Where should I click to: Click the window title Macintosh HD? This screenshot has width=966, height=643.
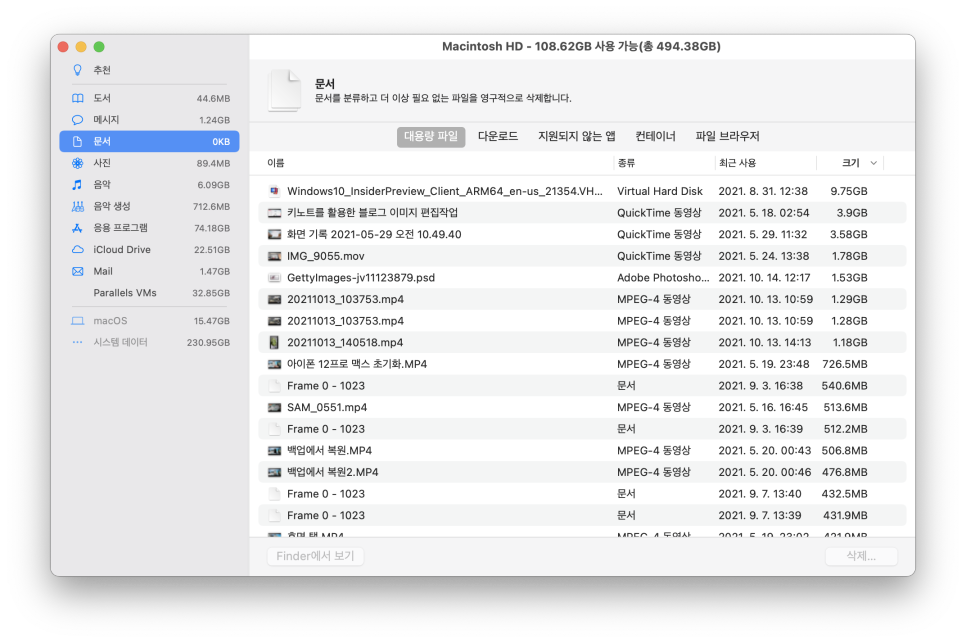tap(581, 47)
